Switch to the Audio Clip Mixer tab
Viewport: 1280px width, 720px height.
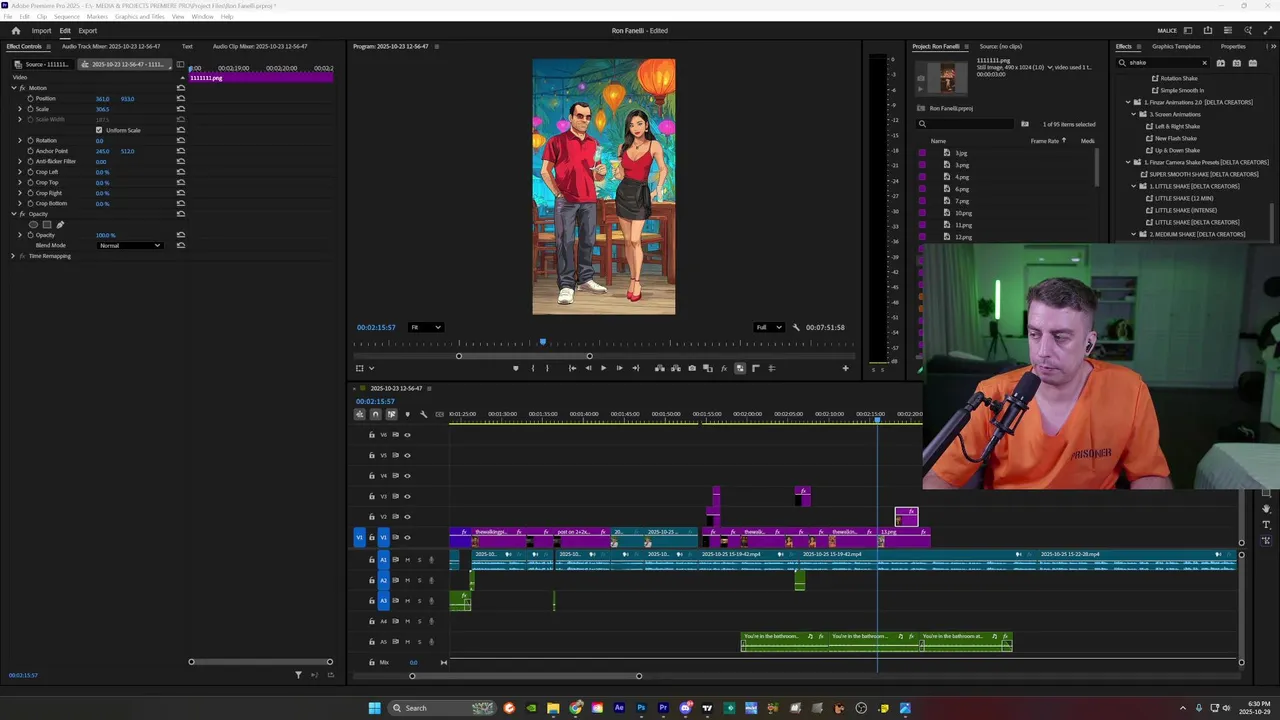pos(260,46)
